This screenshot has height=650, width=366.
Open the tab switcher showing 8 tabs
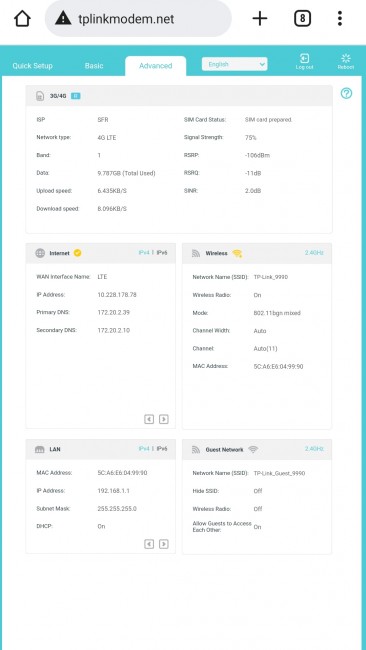click(x=303, y=19)
